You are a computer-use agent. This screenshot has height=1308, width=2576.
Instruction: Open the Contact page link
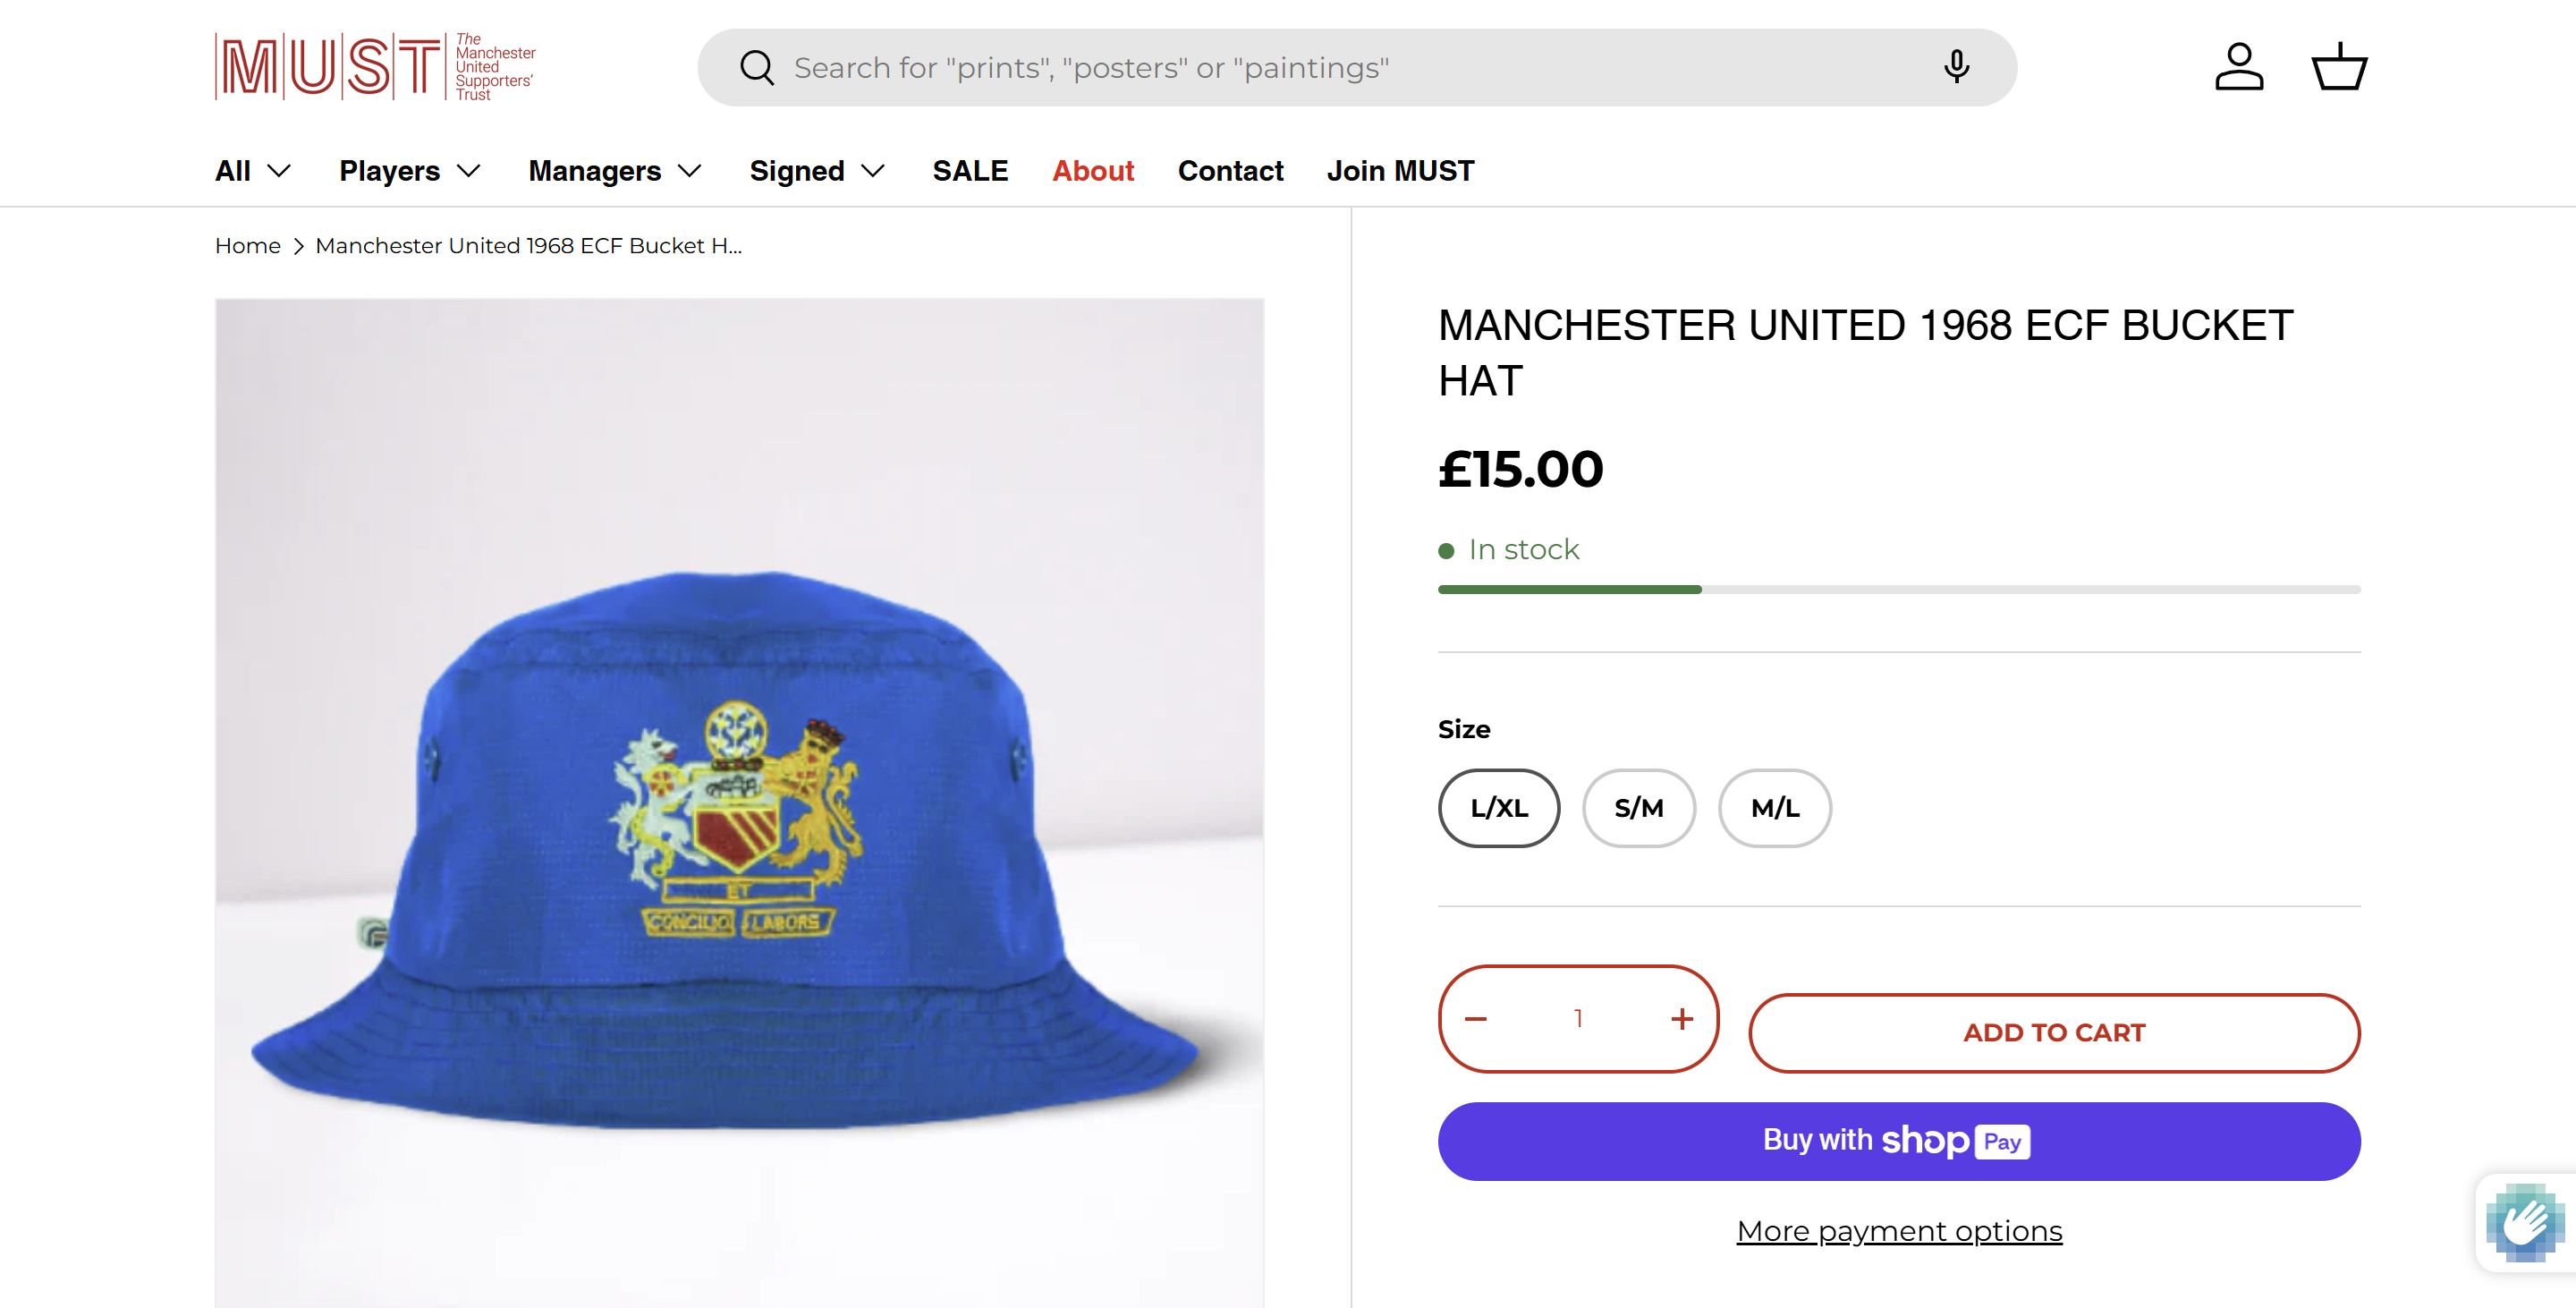click(x=1230, y=171)
